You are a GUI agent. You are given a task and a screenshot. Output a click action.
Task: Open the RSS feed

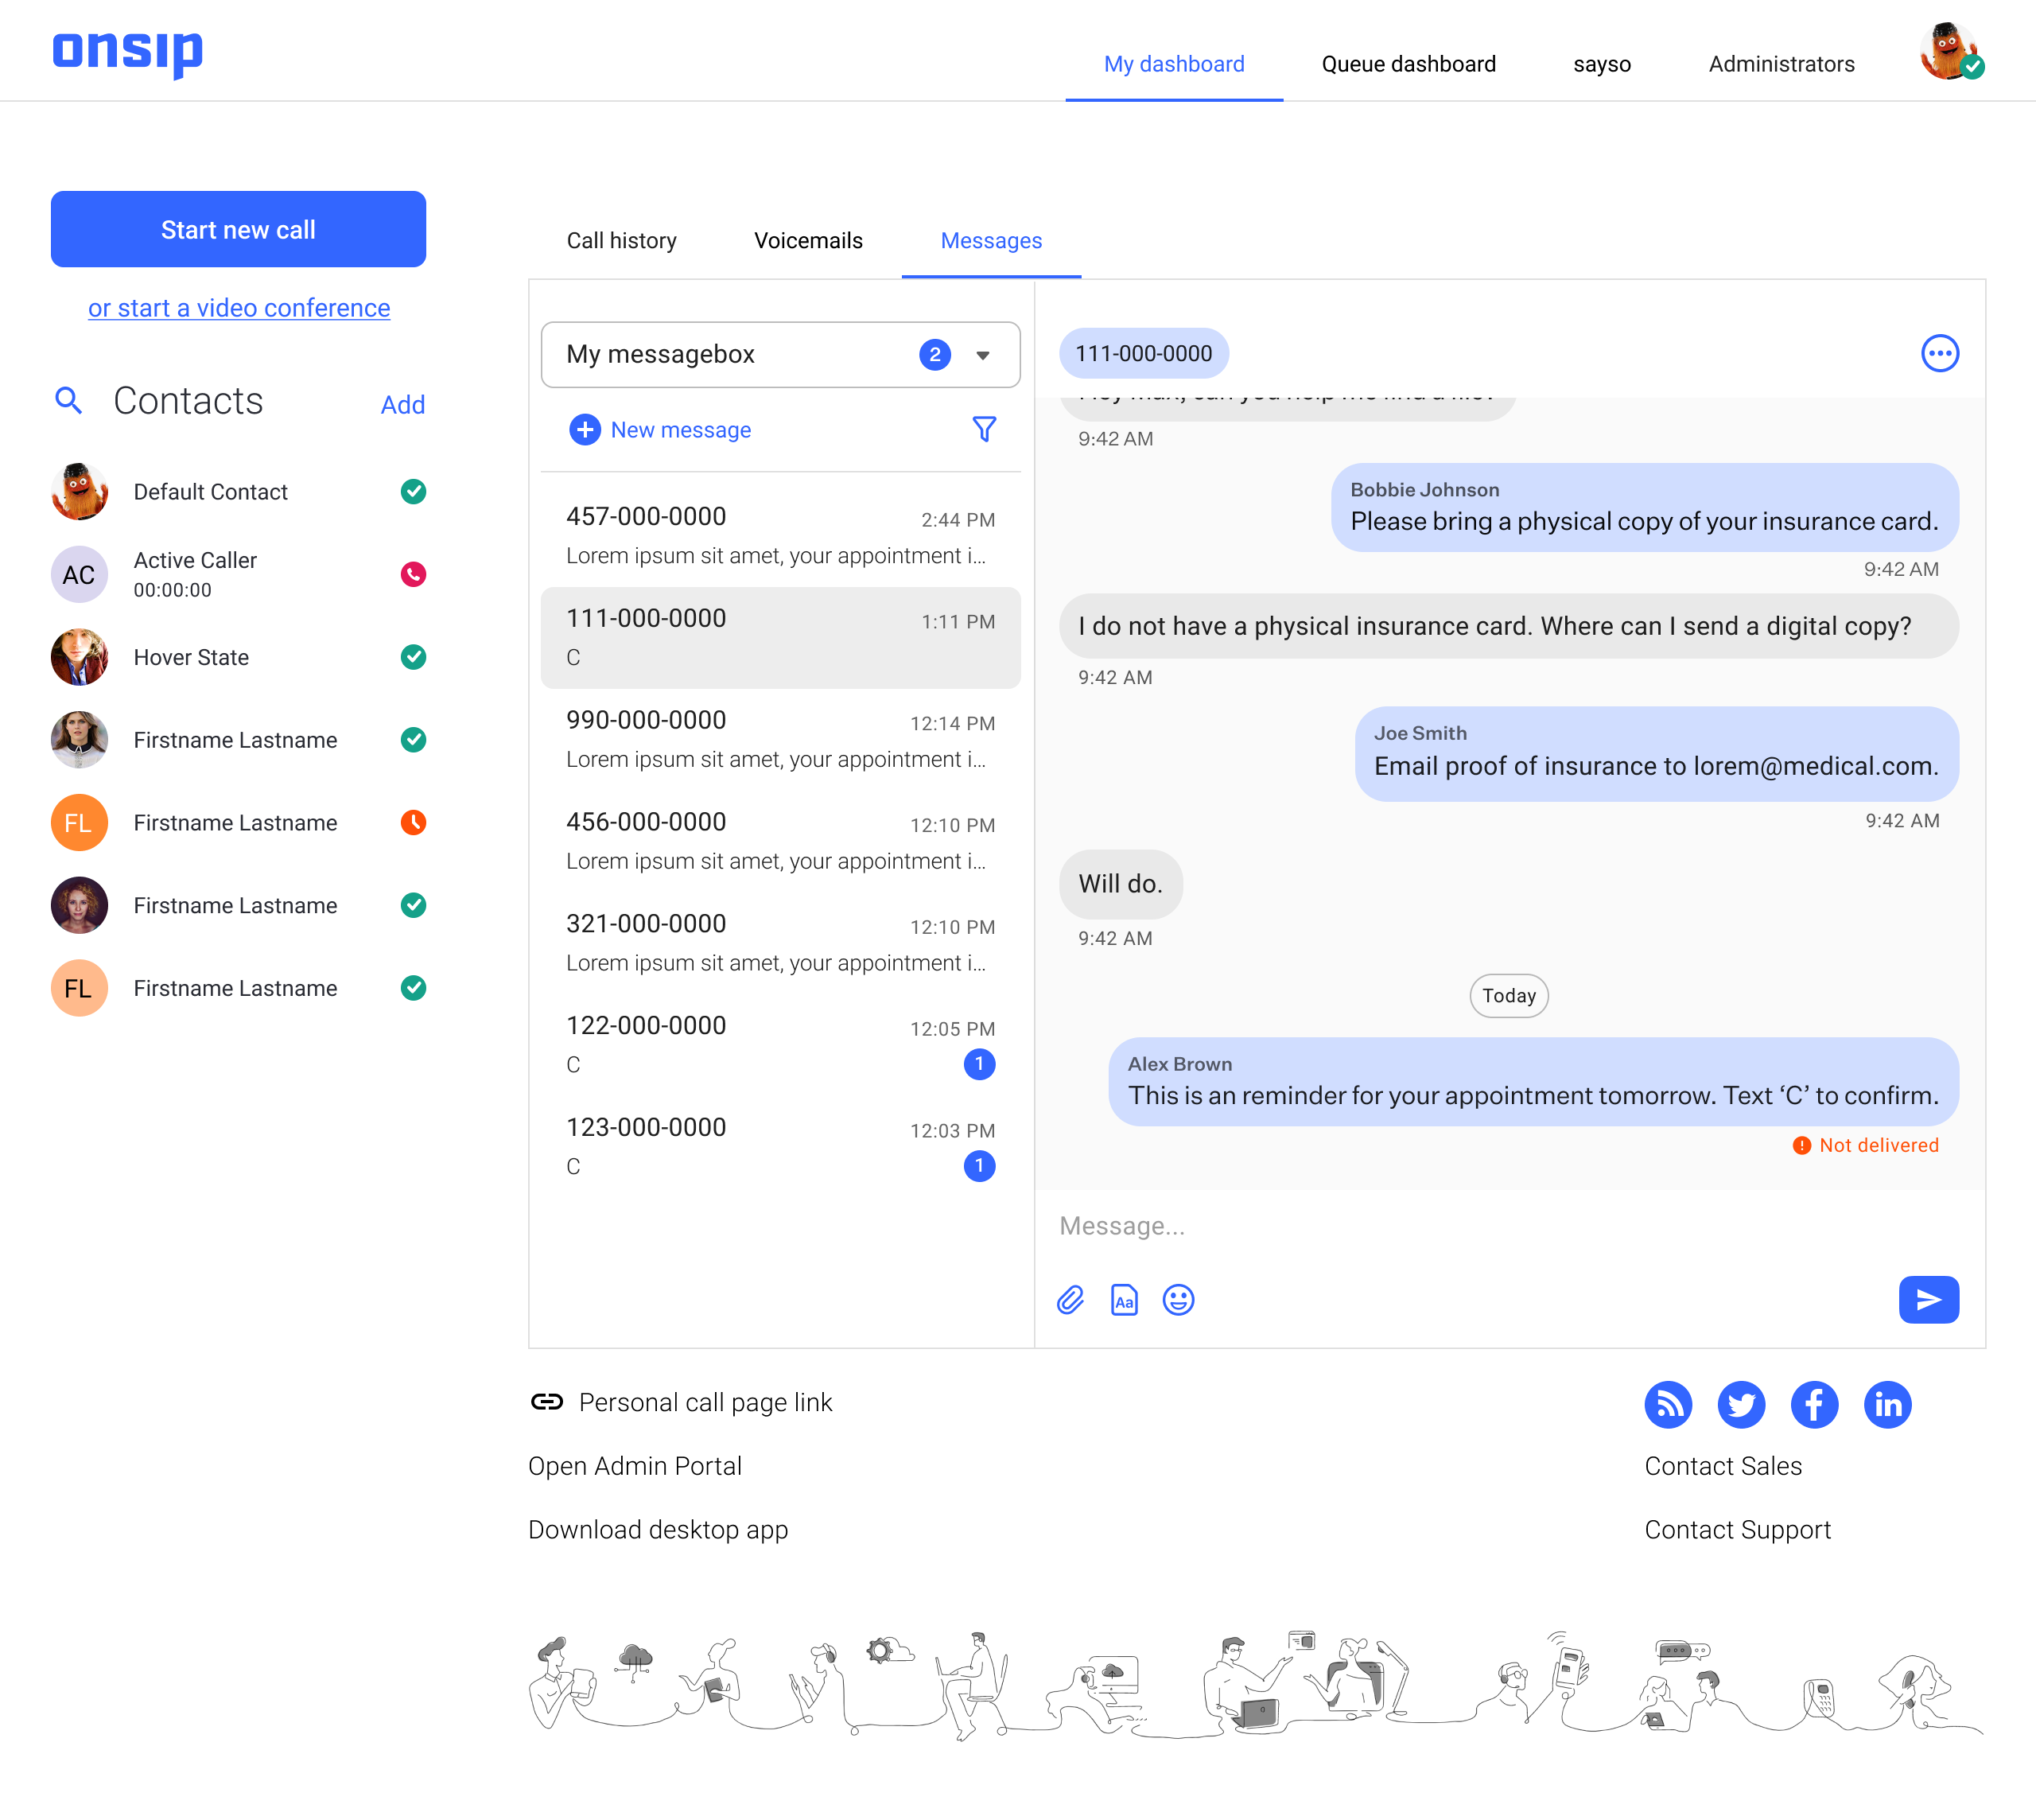(x=1668, y=1404)
